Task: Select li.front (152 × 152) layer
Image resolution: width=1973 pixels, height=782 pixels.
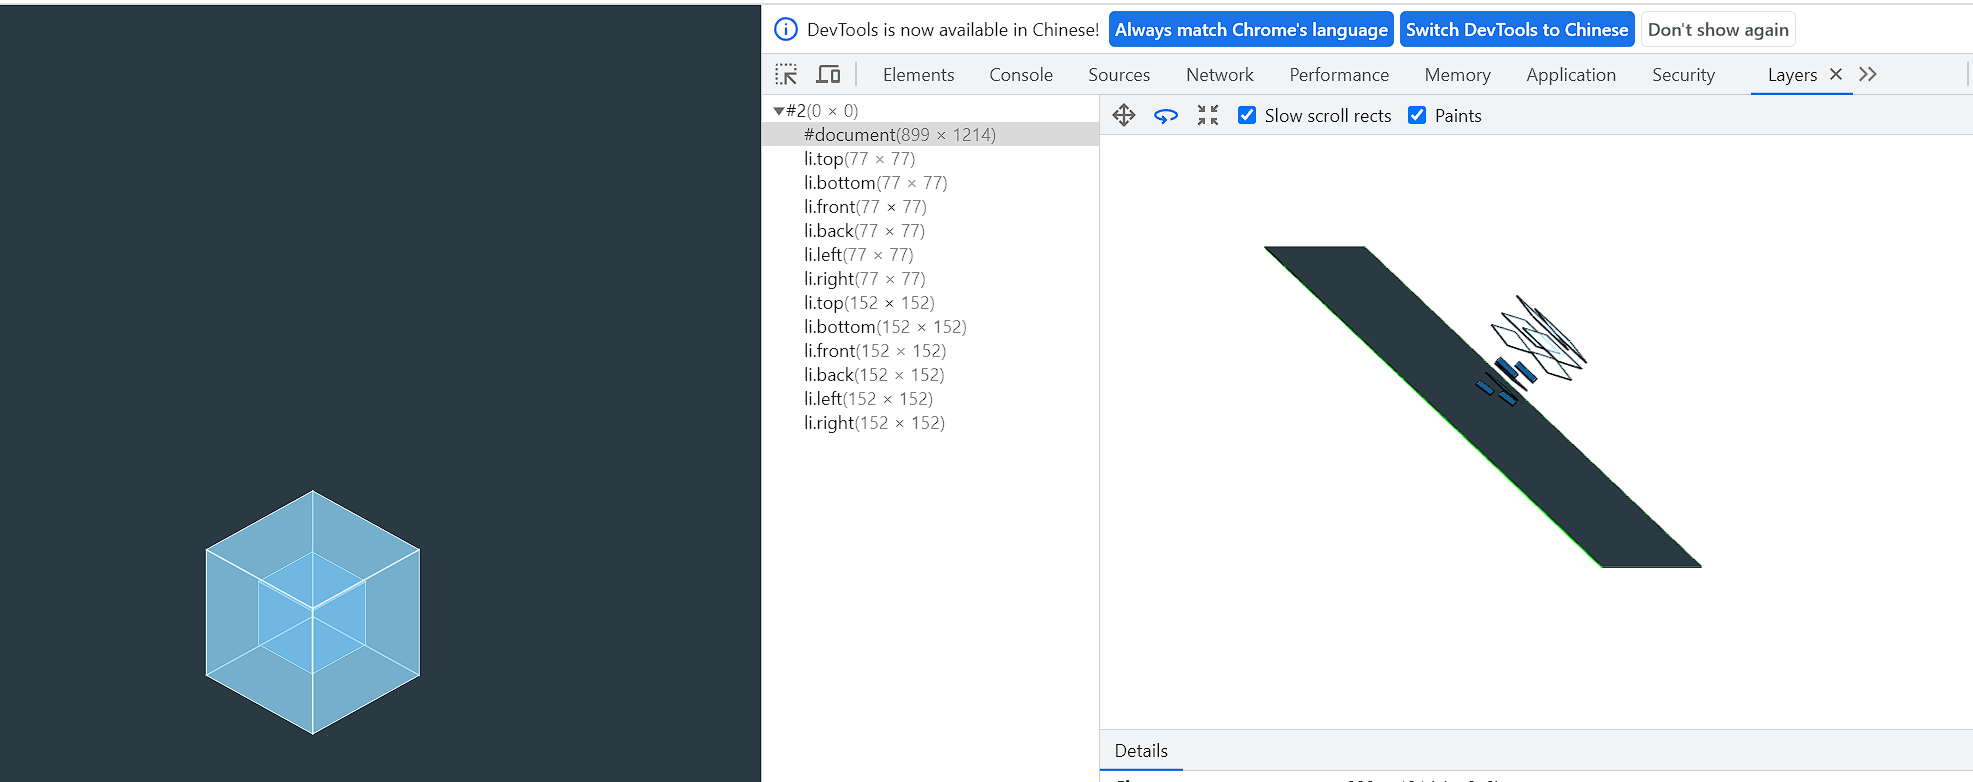Action: coord(874,351)
